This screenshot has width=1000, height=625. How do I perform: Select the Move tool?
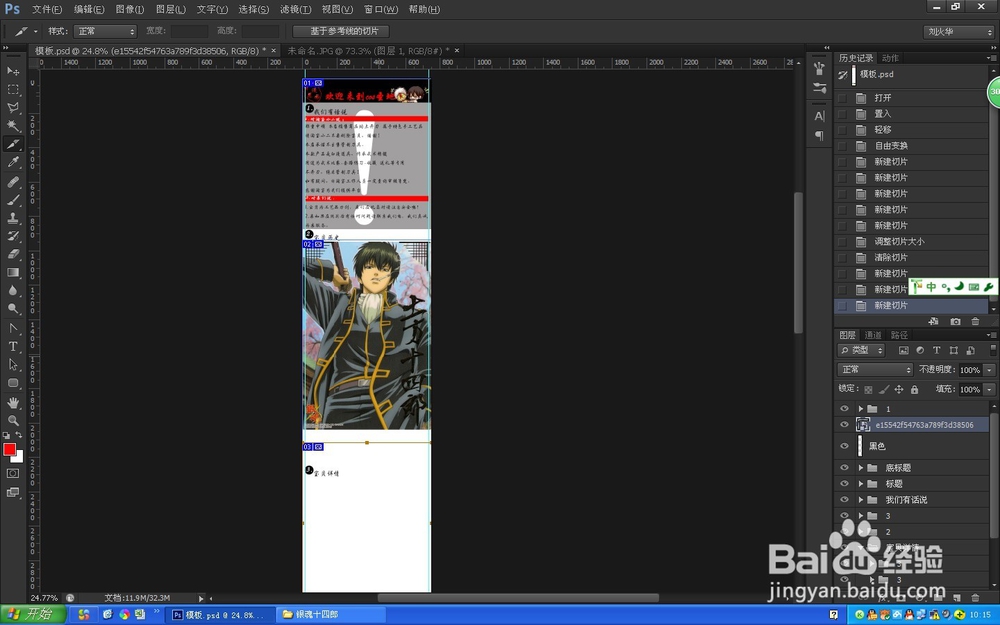click(x=13, y=71)
